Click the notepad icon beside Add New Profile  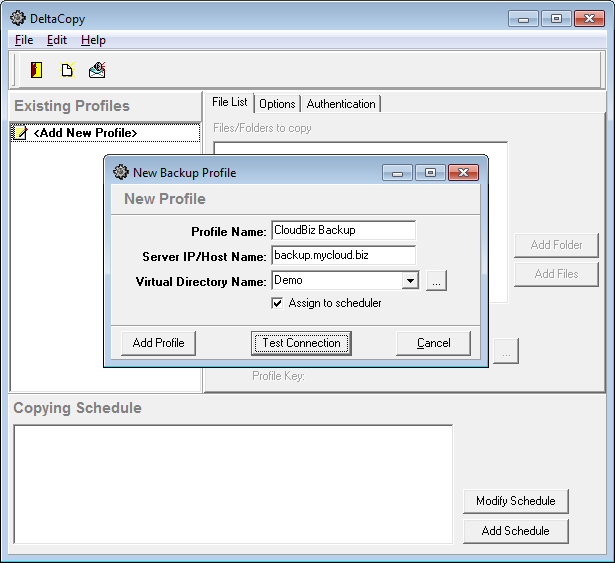20,133
